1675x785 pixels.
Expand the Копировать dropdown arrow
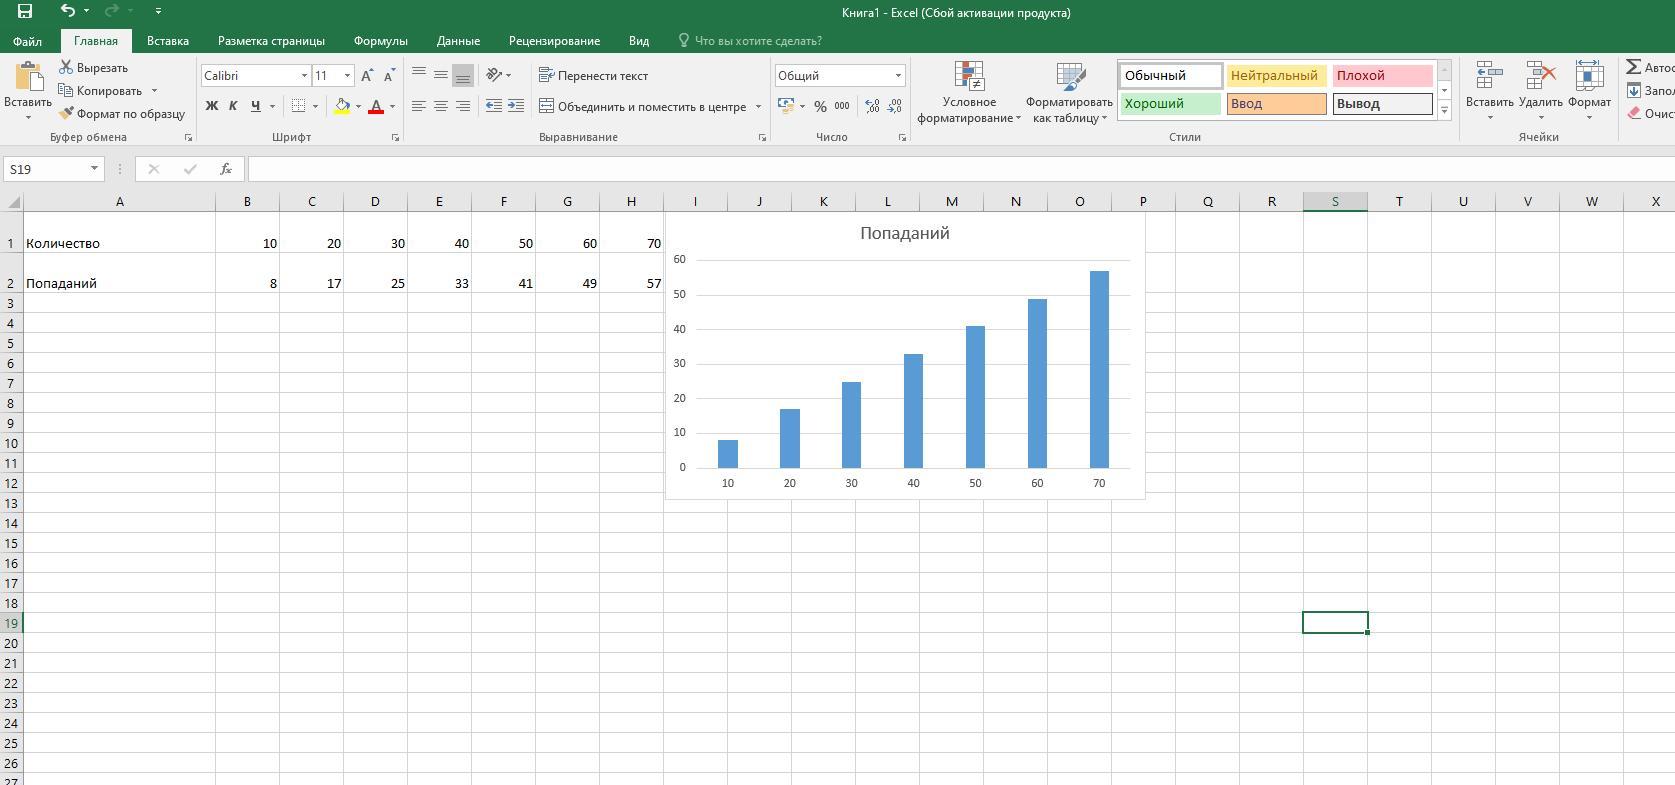(x=154, y=91)
